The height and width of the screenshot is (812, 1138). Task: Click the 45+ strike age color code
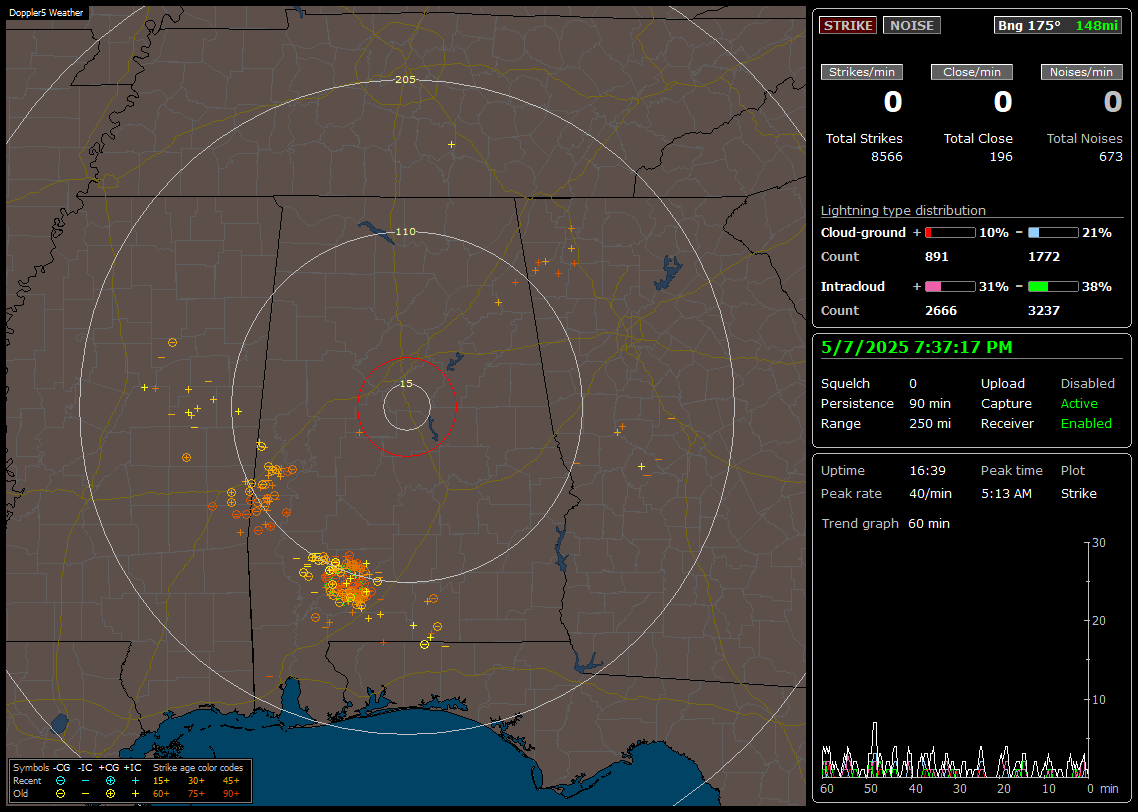pyautogui.click(x=231, y=781)
